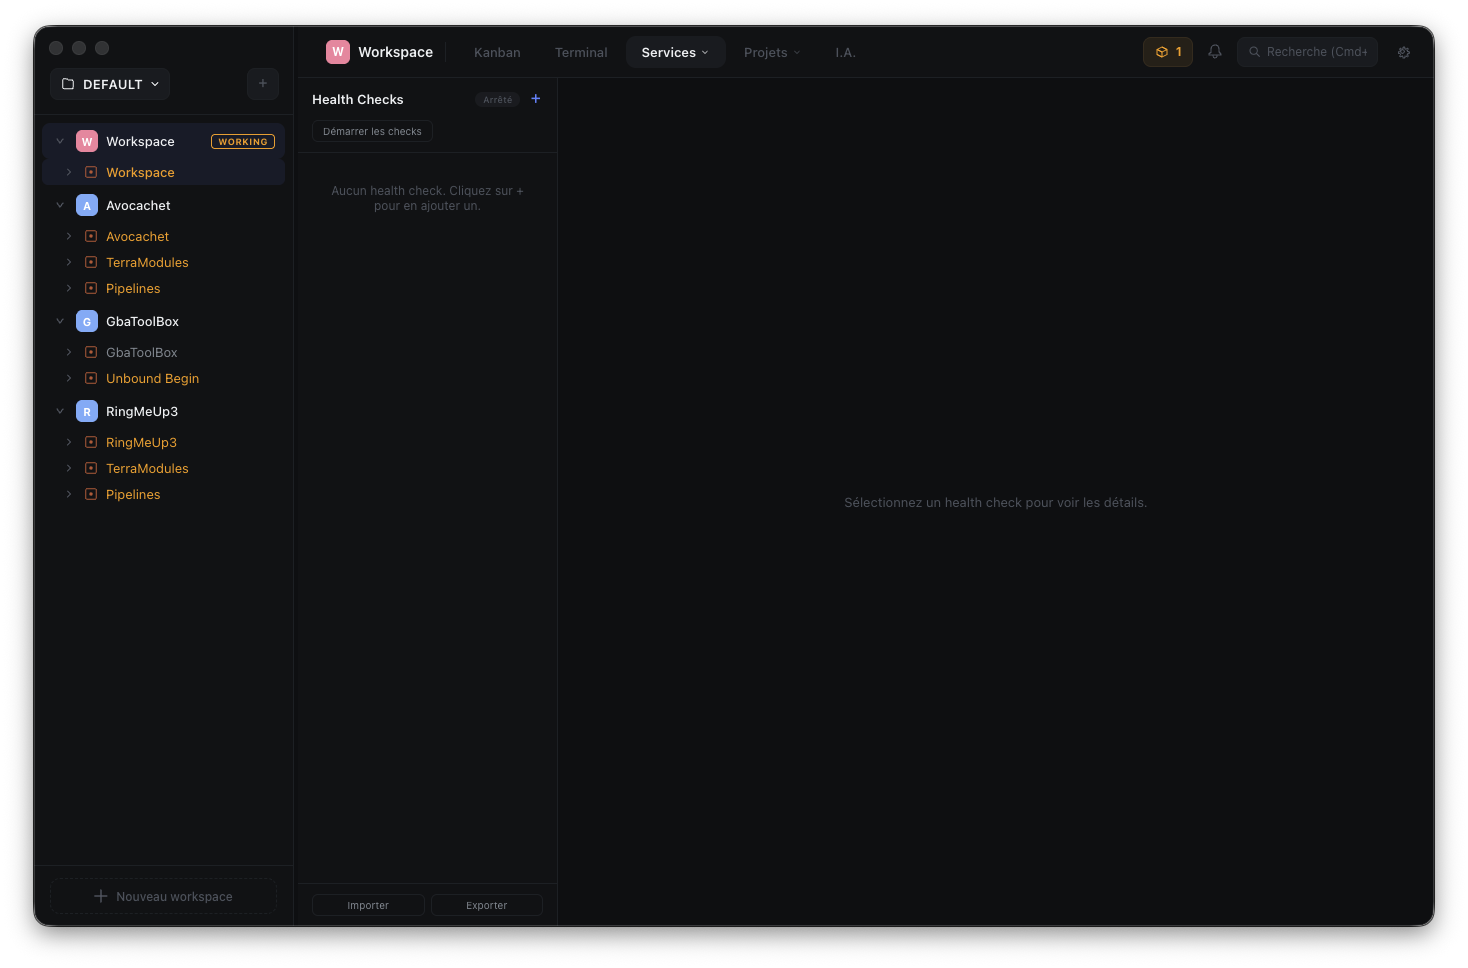
Task: Expand the Unbound Begin tree item
Action: (x=69, y=379)
